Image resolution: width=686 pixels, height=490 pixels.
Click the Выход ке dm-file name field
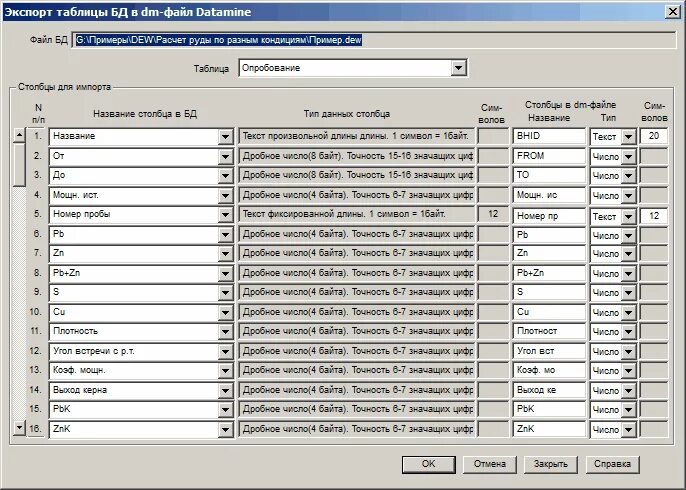(549, 390)
